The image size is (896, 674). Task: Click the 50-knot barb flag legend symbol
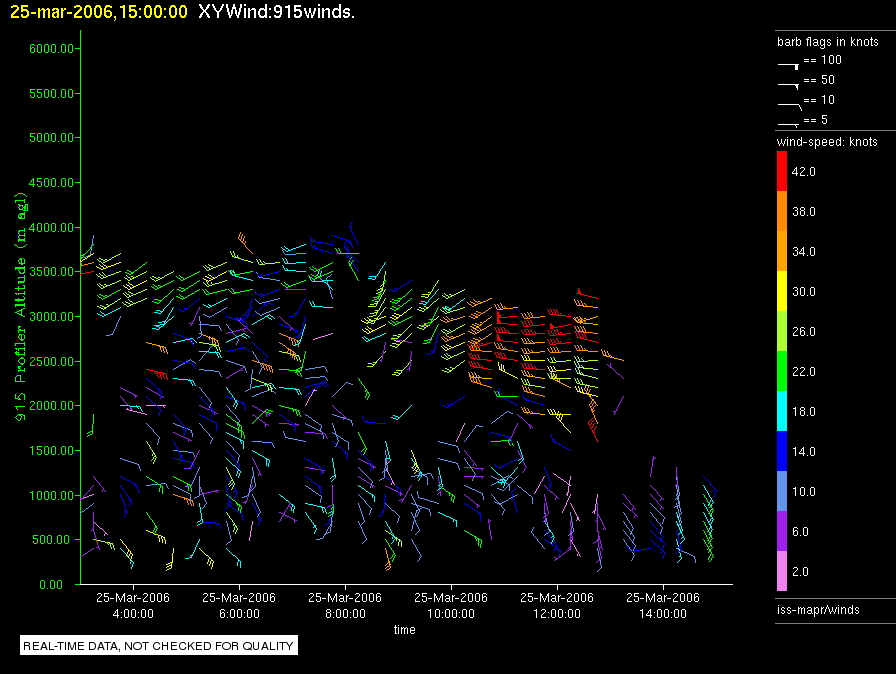coord(789,83)
